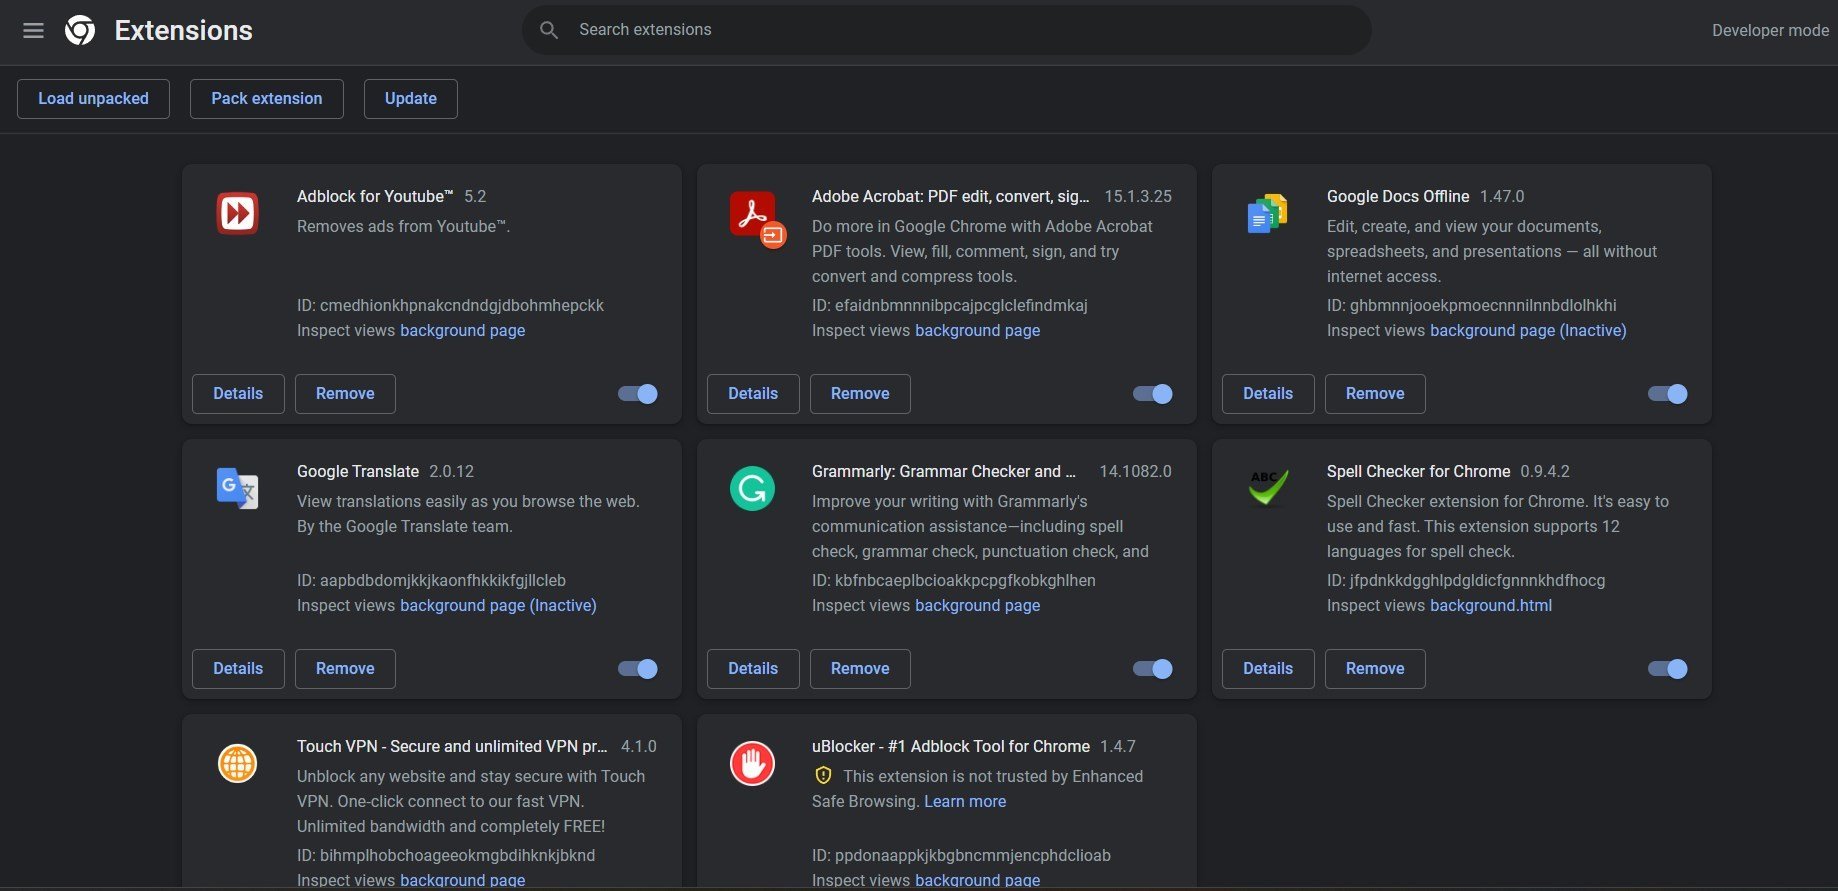
Task: Open Details for Spell Checker for Chrome
Action: (1268, 669)
